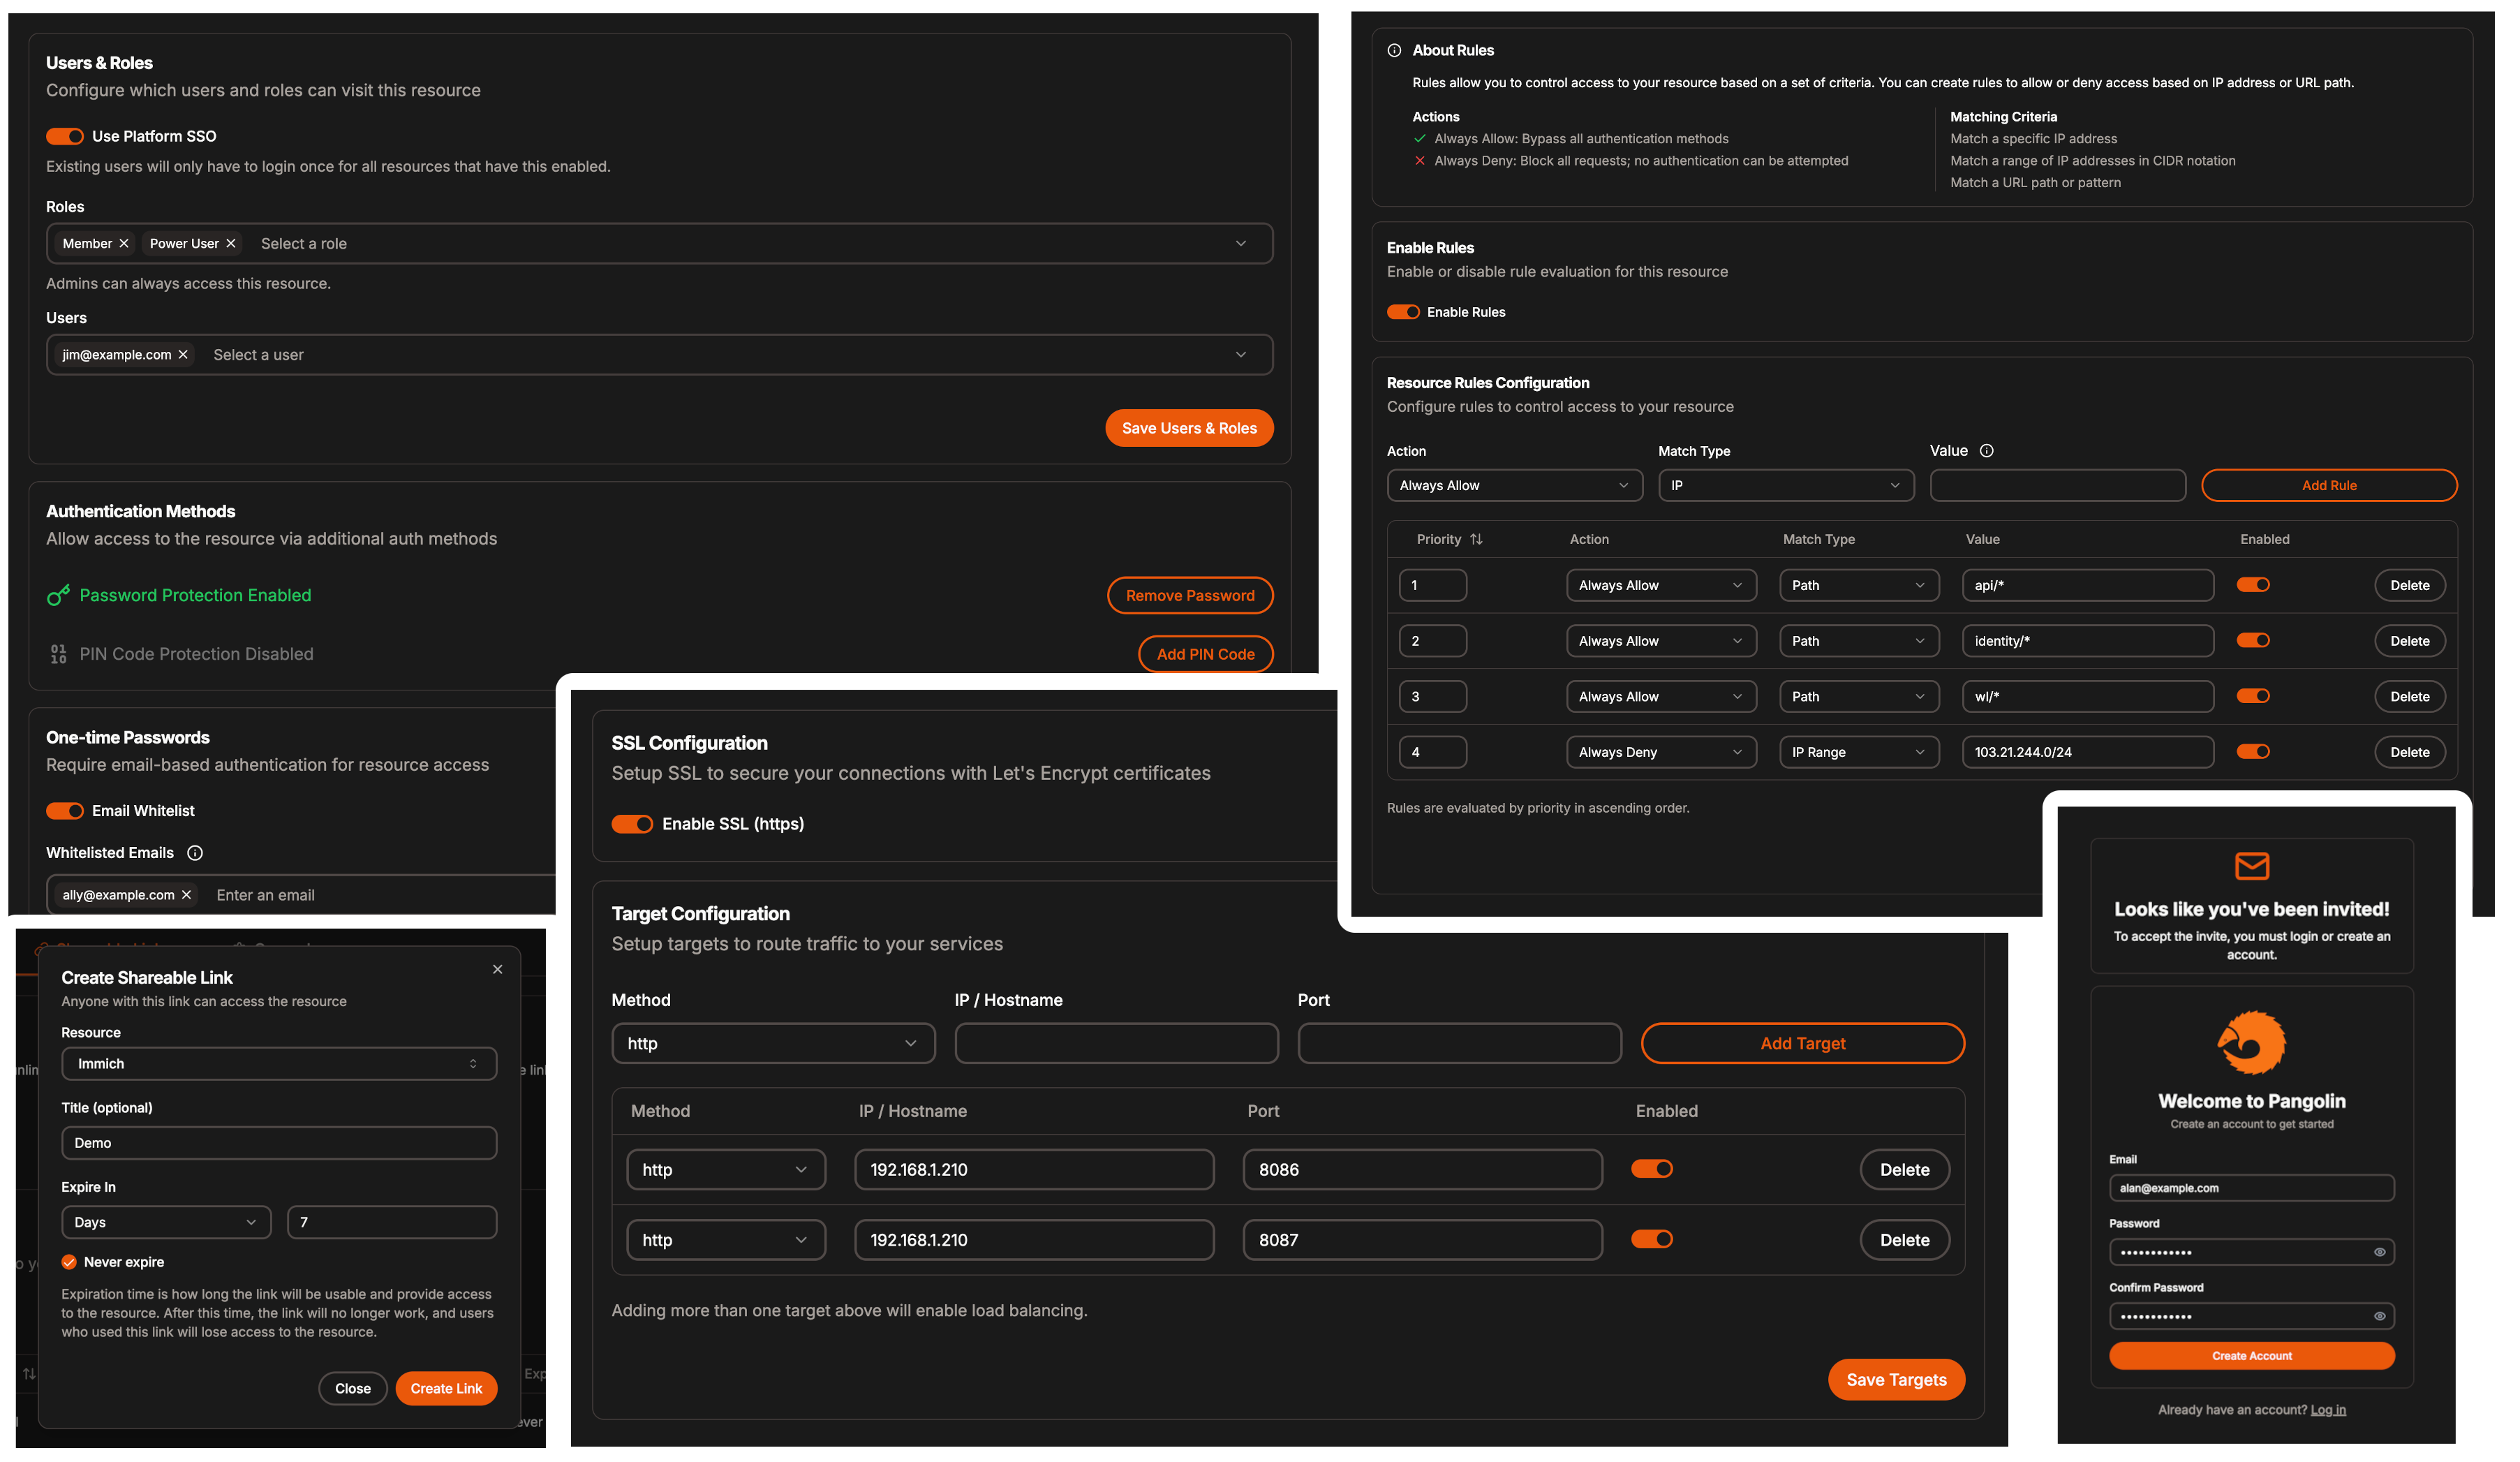Click Save Users & Roles button

[1188, 428]
